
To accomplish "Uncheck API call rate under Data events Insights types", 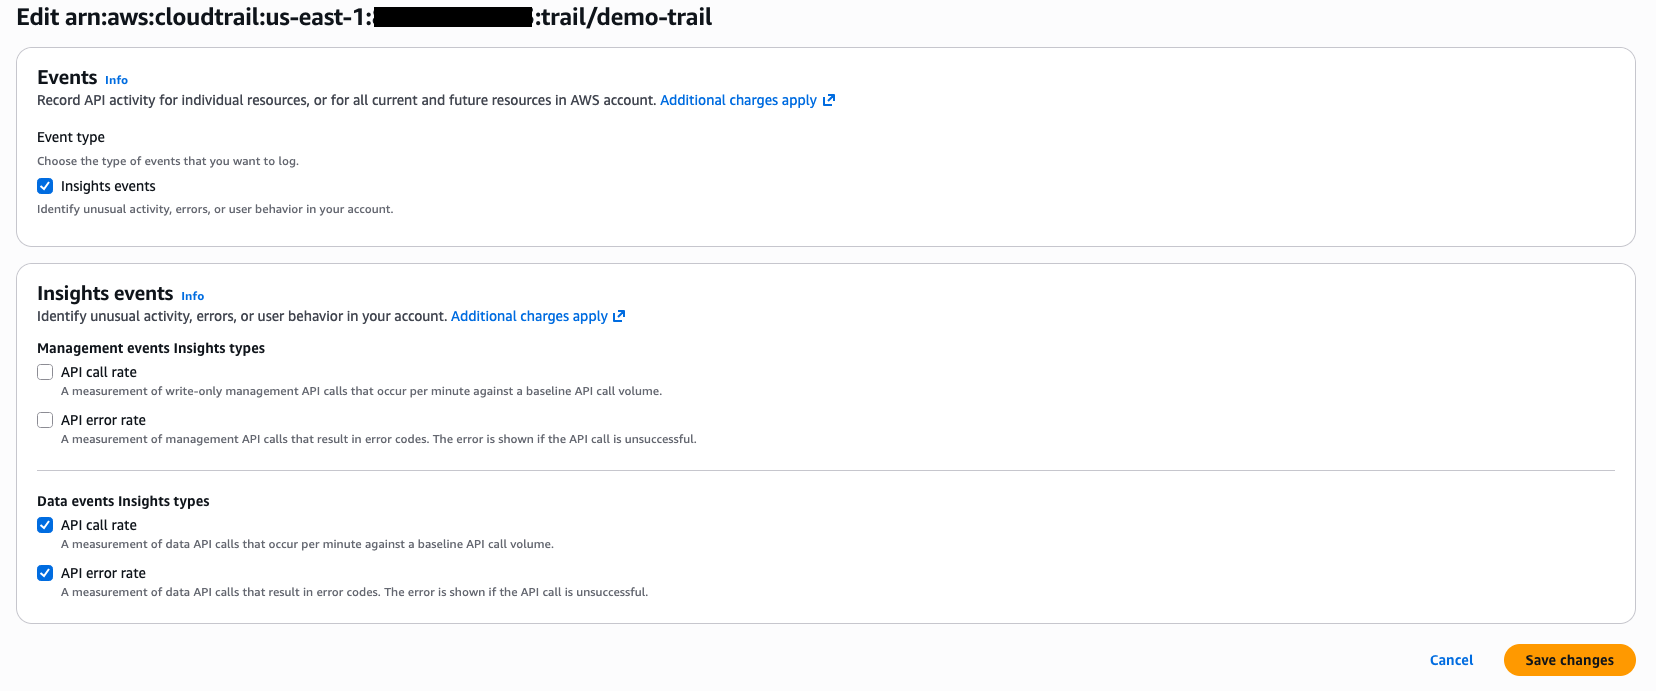I will click(45, 524).
